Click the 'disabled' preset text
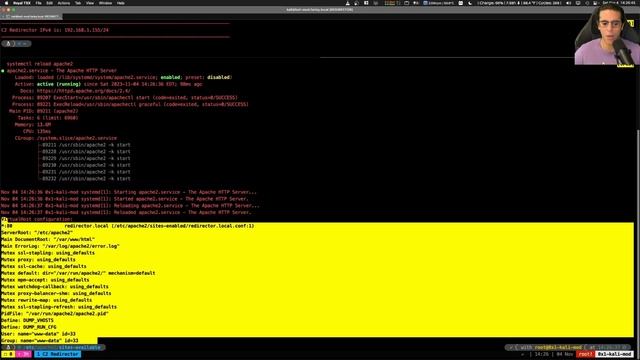 (219, 77)
